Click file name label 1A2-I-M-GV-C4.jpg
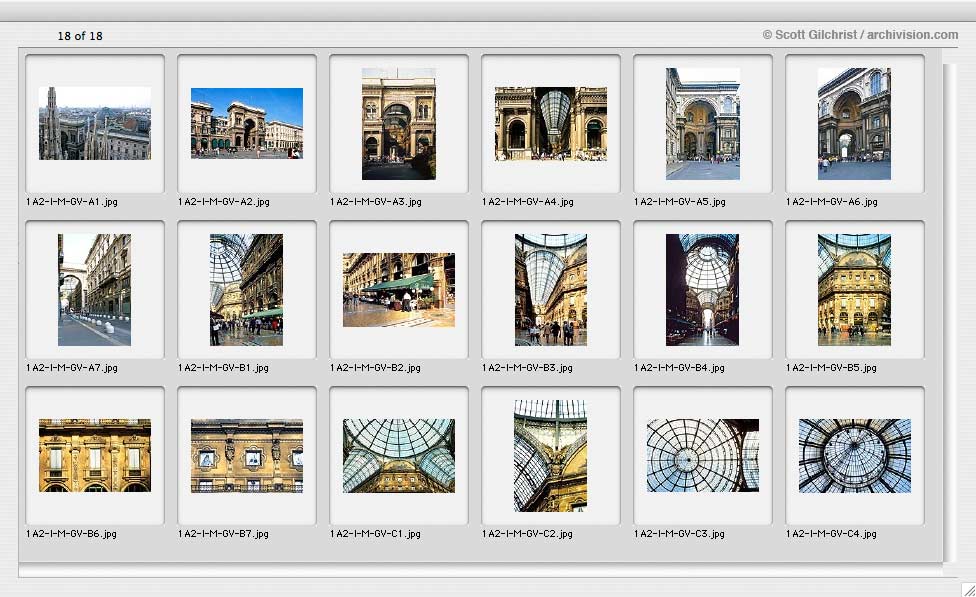The image size is (976, 597). pyautogui.click(x=830, y=534)
